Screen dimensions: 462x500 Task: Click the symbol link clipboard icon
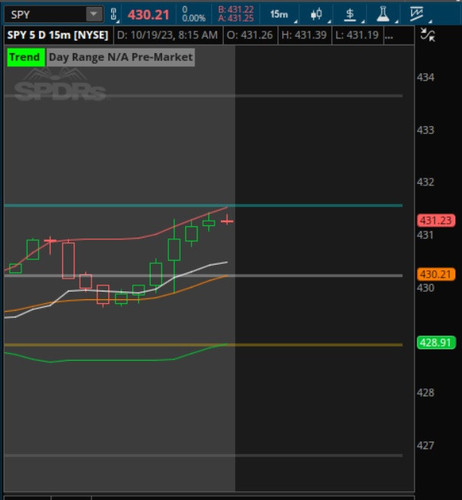click(114, 14)
